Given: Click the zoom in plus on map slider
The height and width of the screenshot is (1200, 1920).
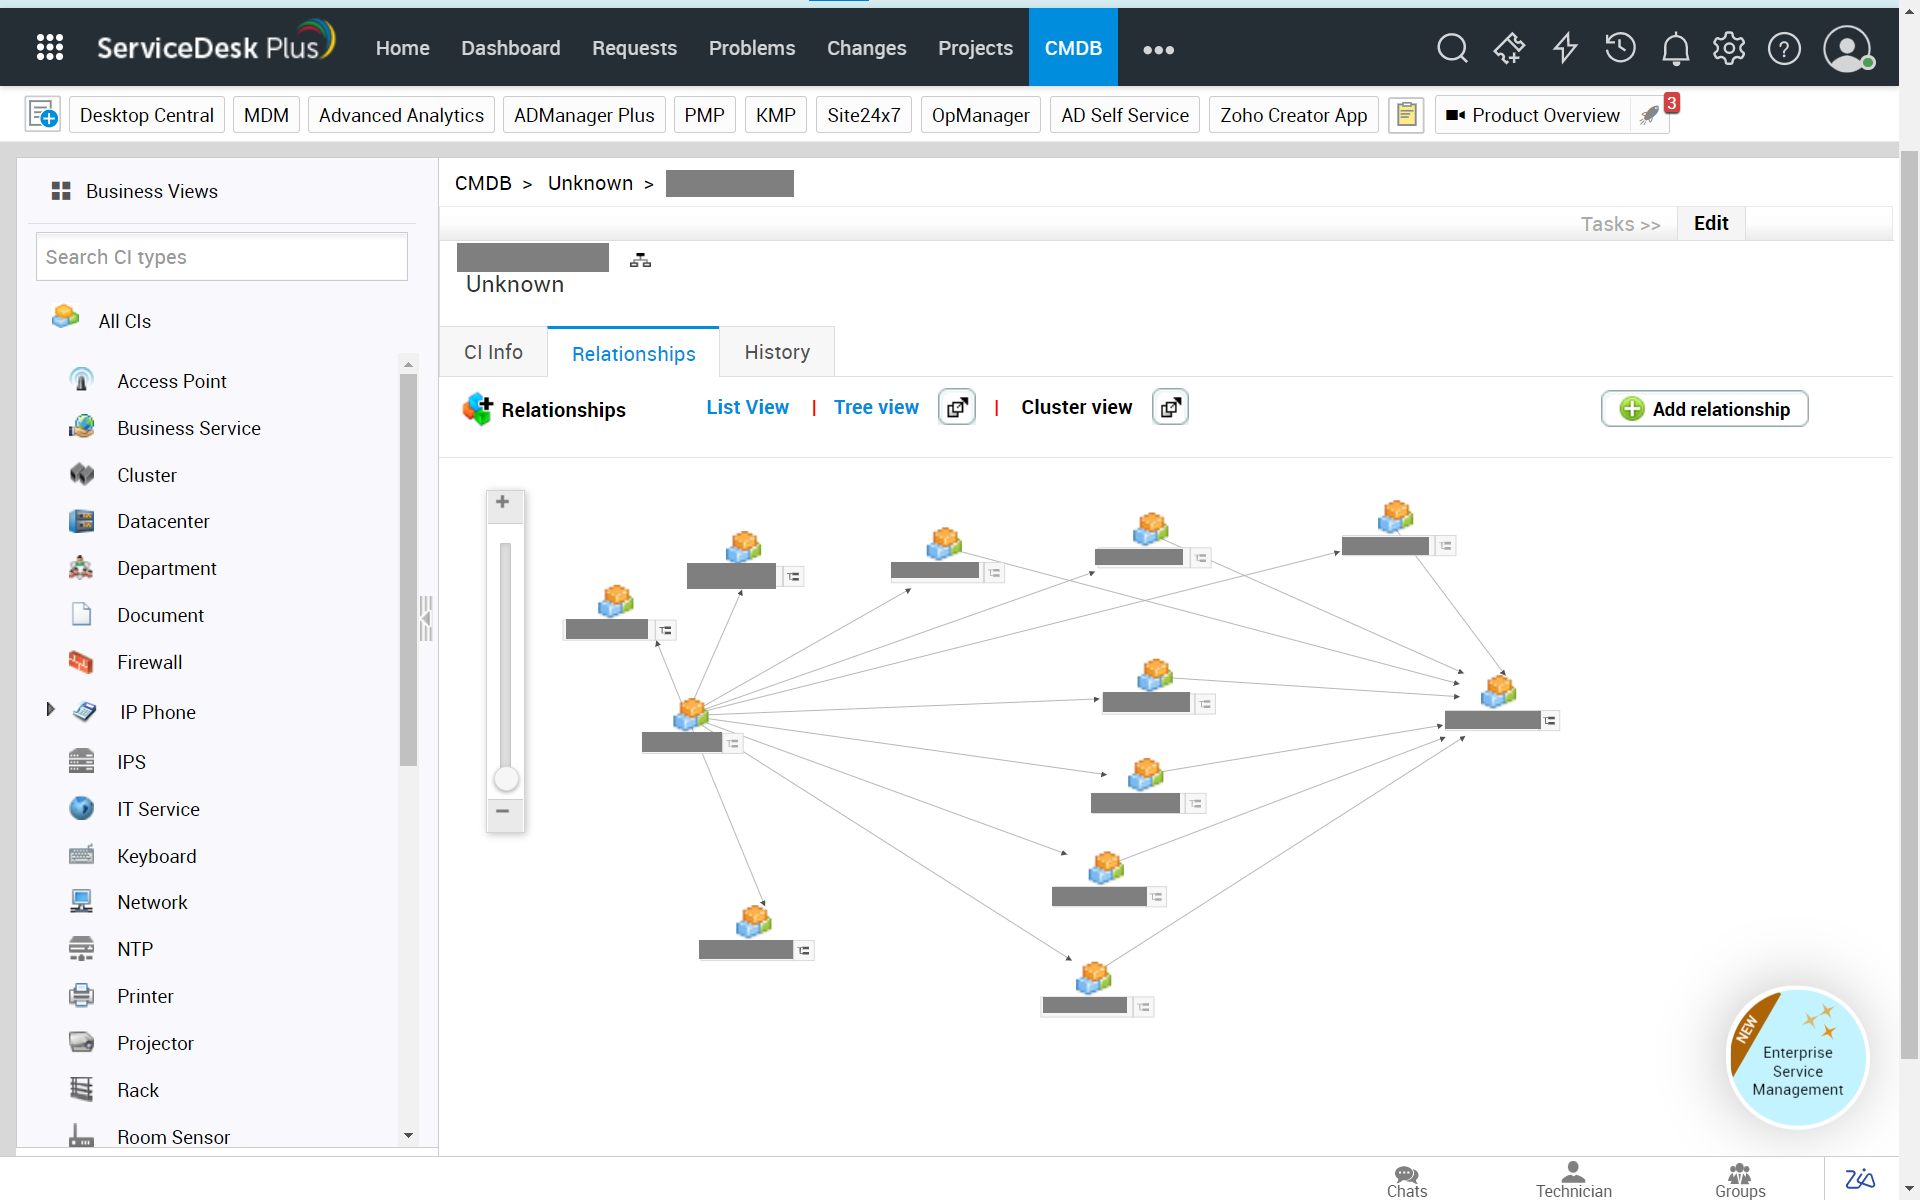Looking at the screenshot, I should coord(503,502).
